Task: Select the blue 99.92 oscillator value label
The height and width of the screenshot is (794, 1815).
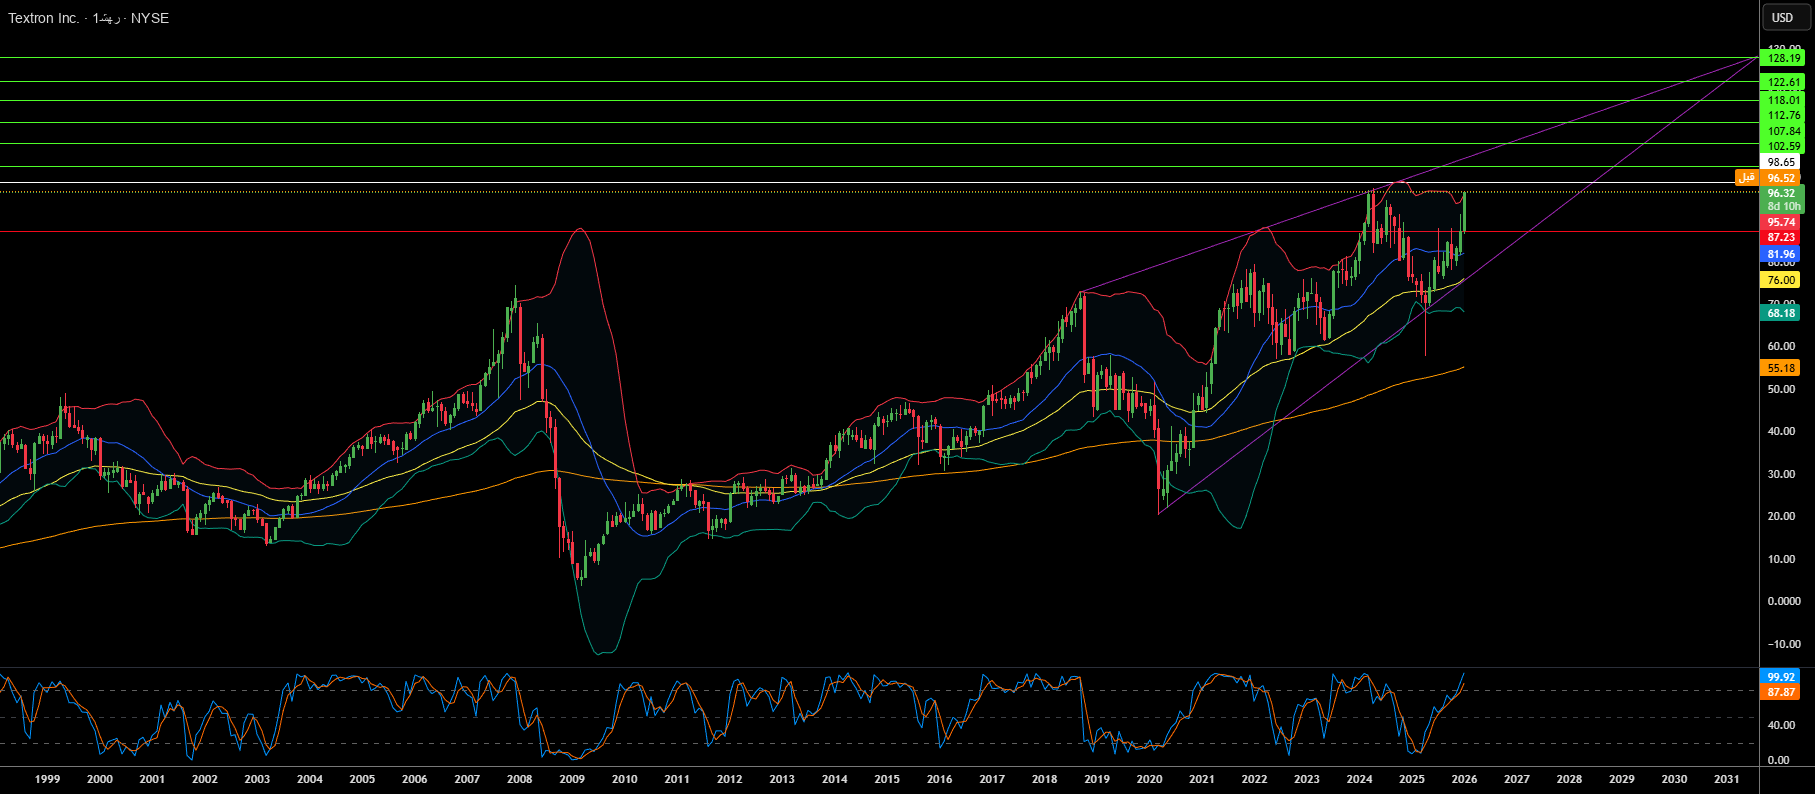Action: point(1780,677)
